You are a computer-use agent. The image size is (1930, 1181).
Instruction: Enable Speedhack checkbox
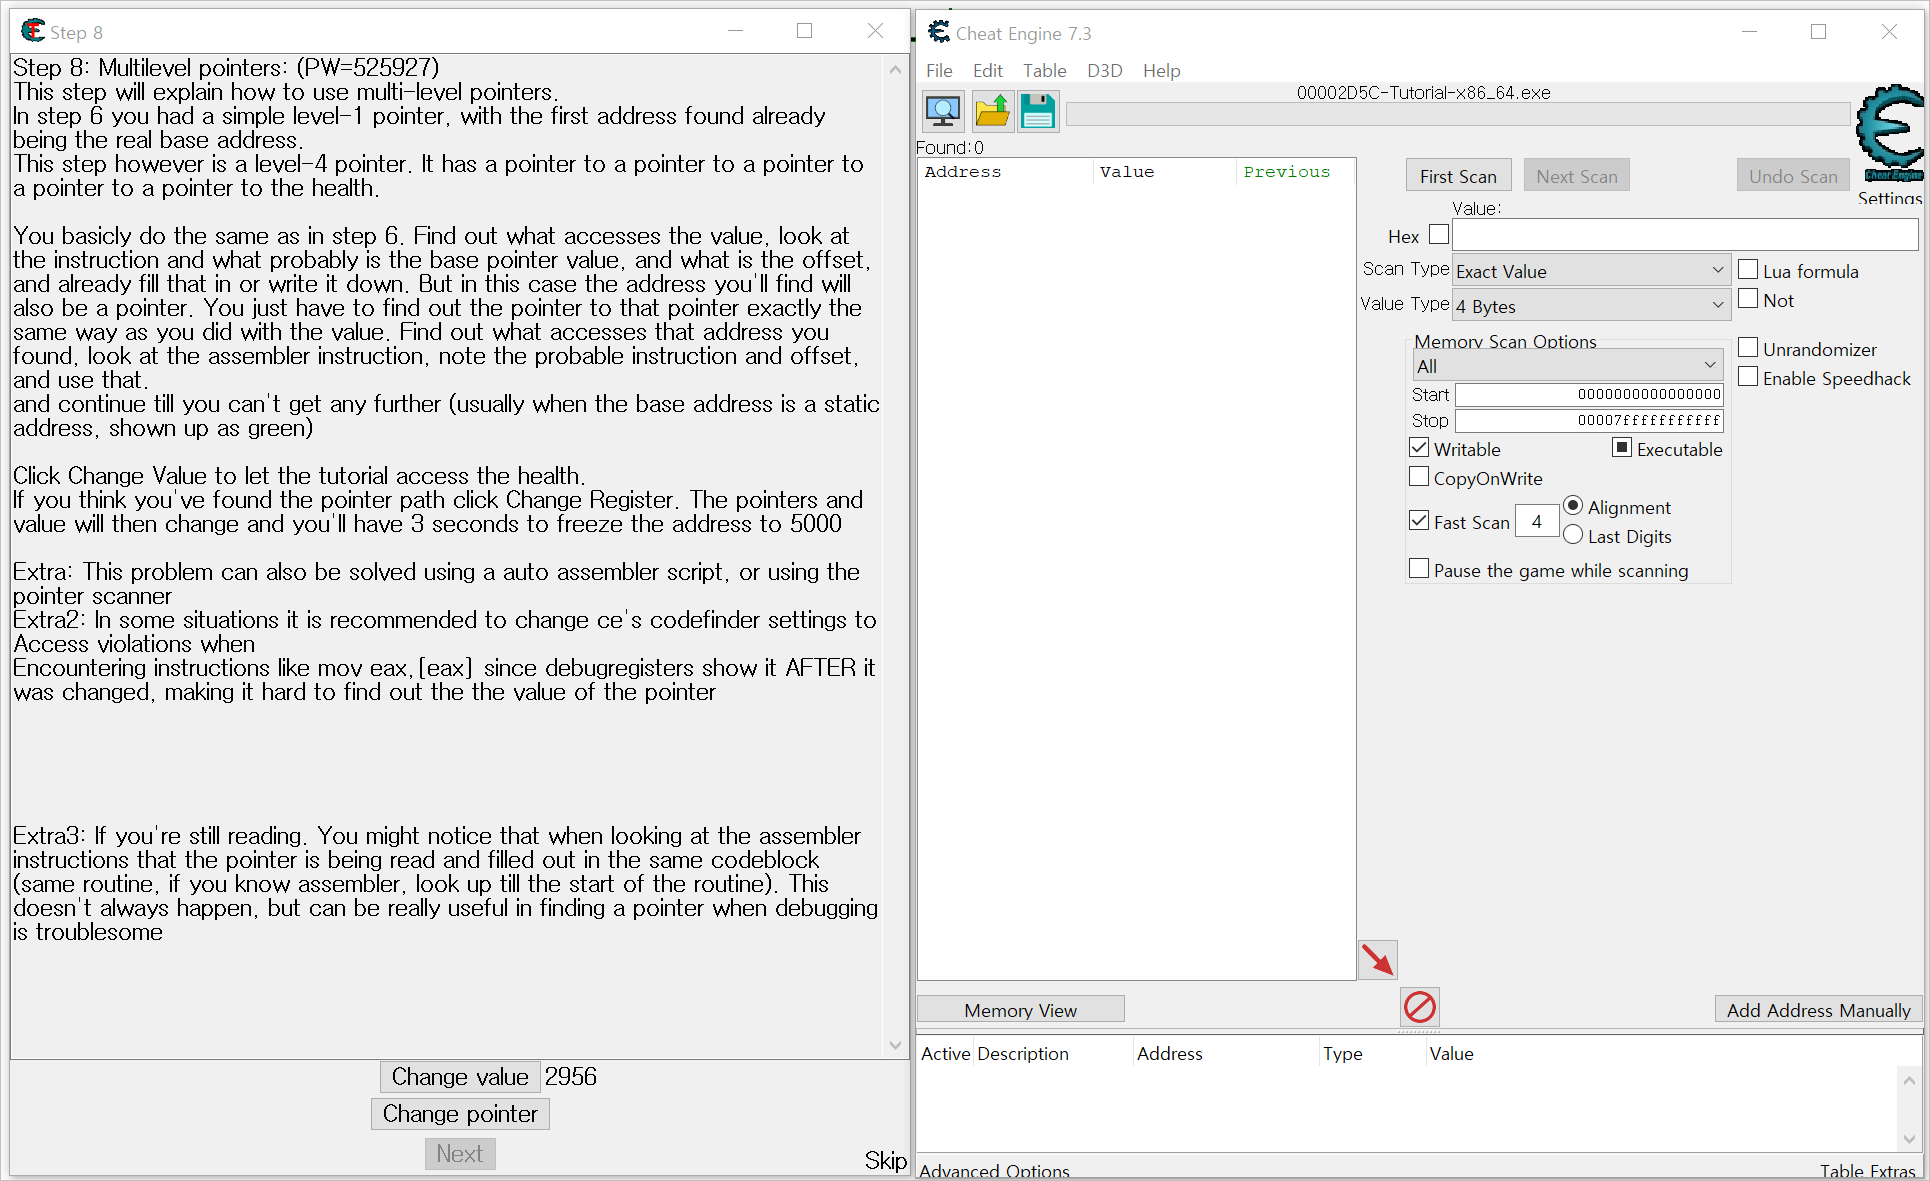[x=1748, y=377]
